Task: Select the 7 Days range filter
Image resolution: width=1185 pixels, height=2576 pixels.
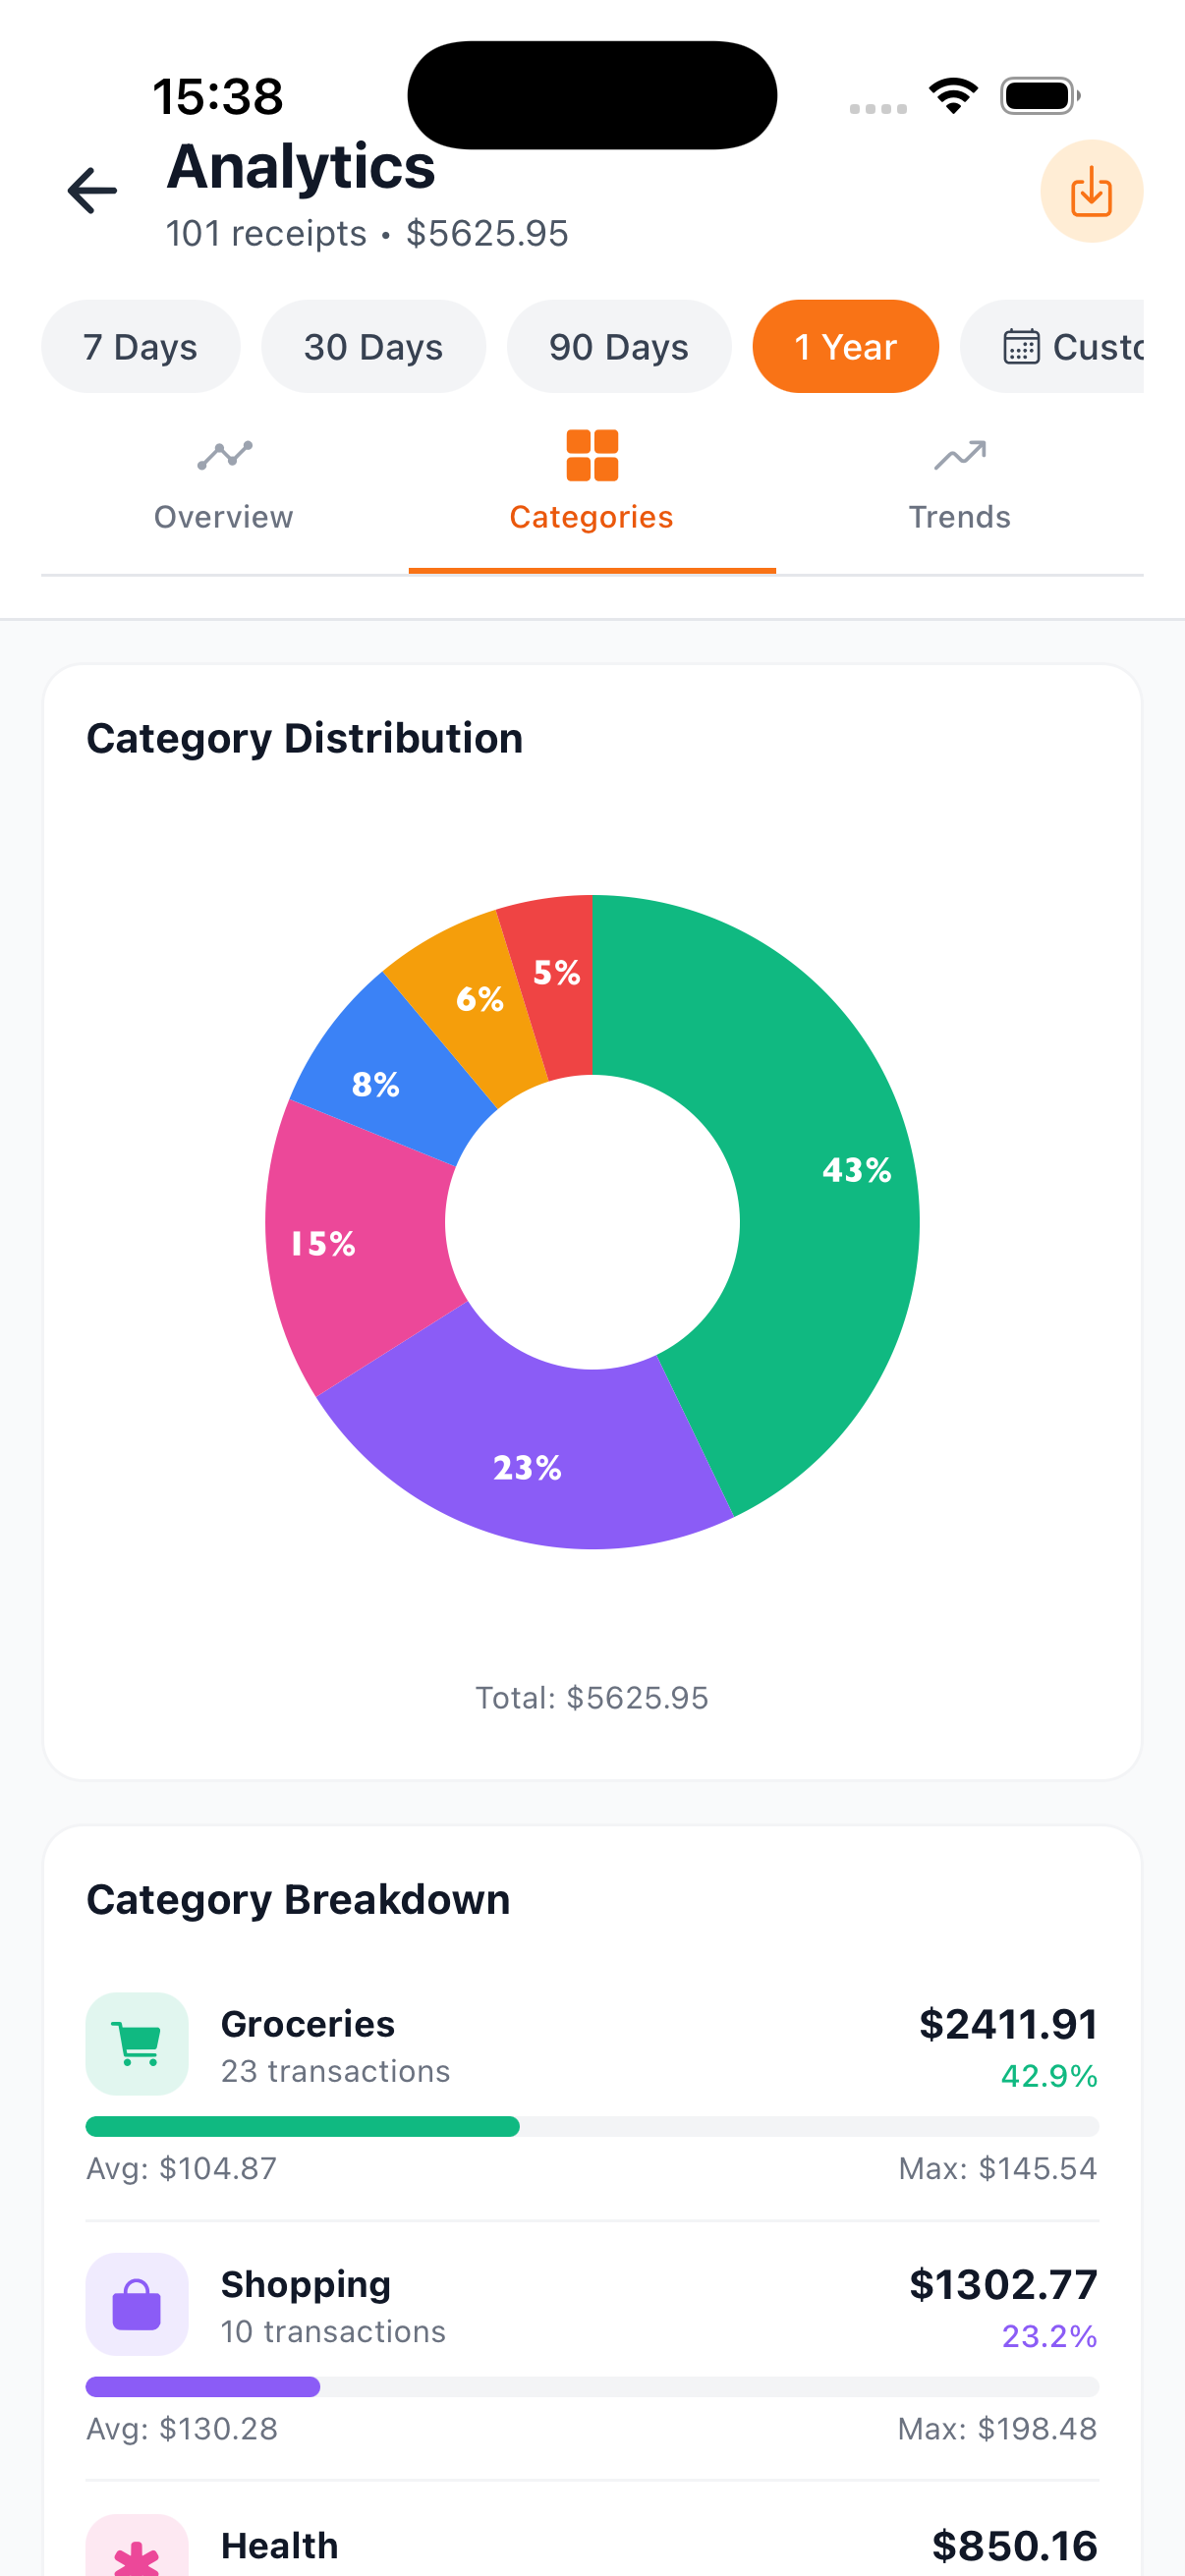Action: point(140,347)
